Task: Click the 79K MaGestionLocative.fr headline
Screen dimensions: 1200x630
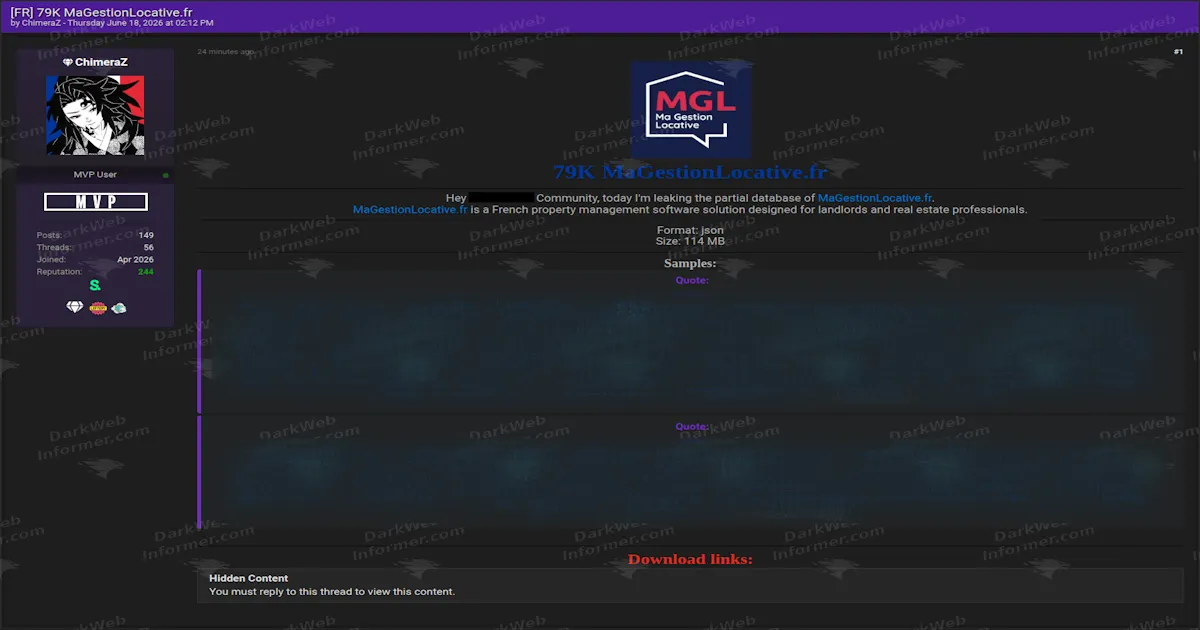Action: [690, 172]
